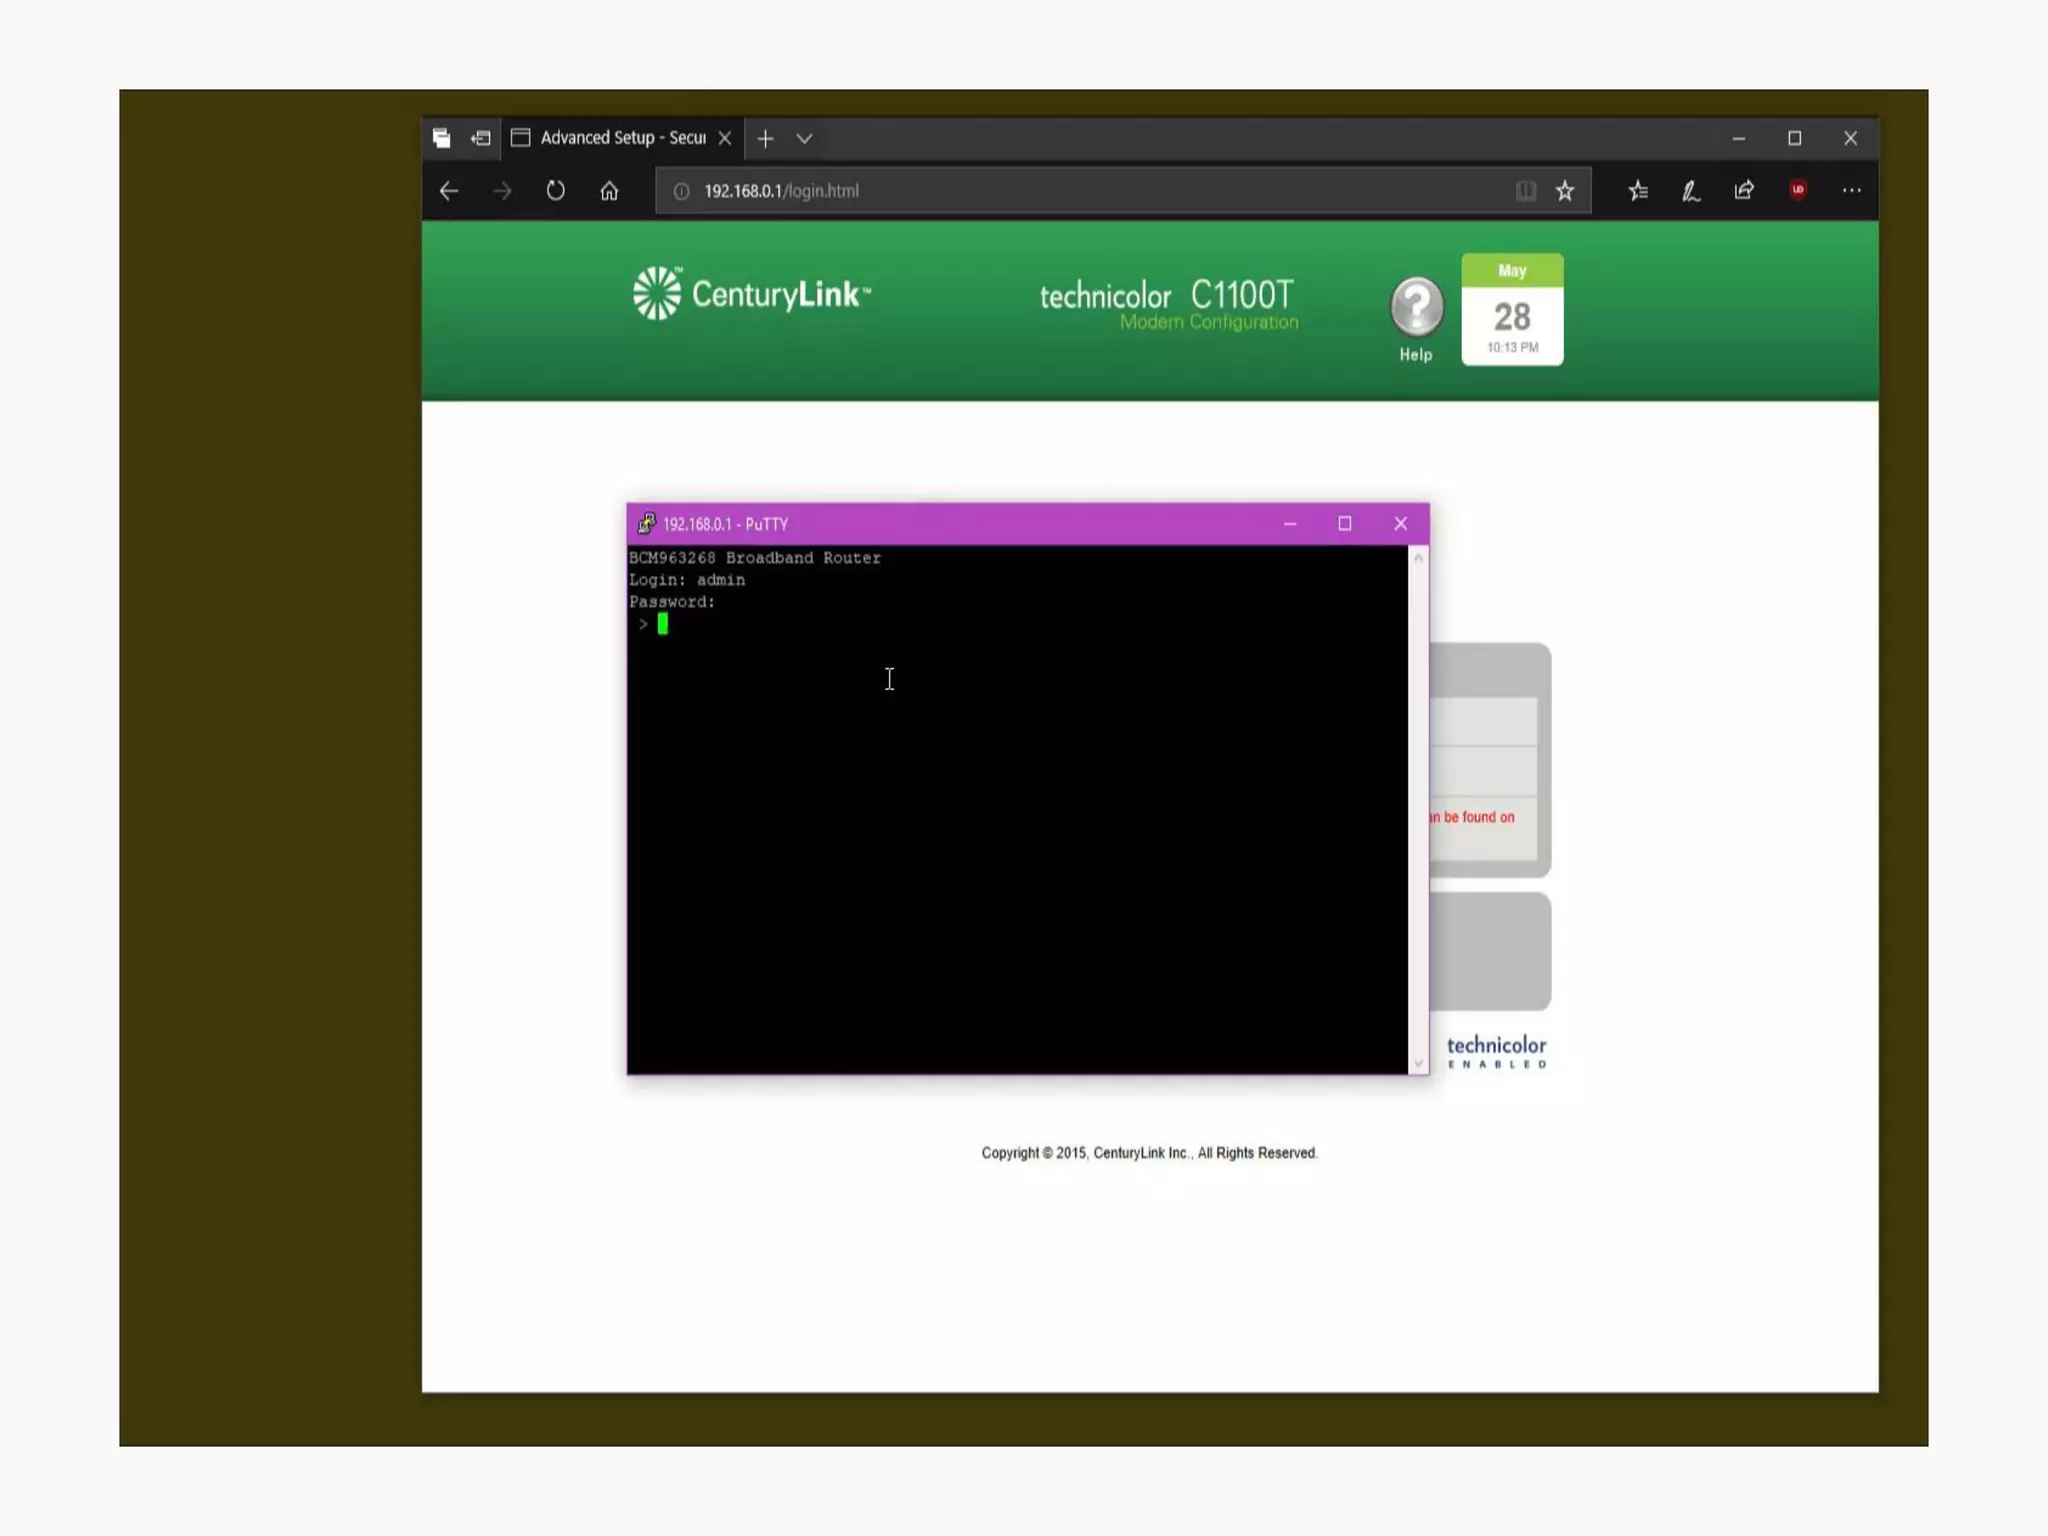The width and height of the screenshot is (2048, 1536).
Task: Open the browser settings ellipsis menu
Action: (x=1851, y=191)
